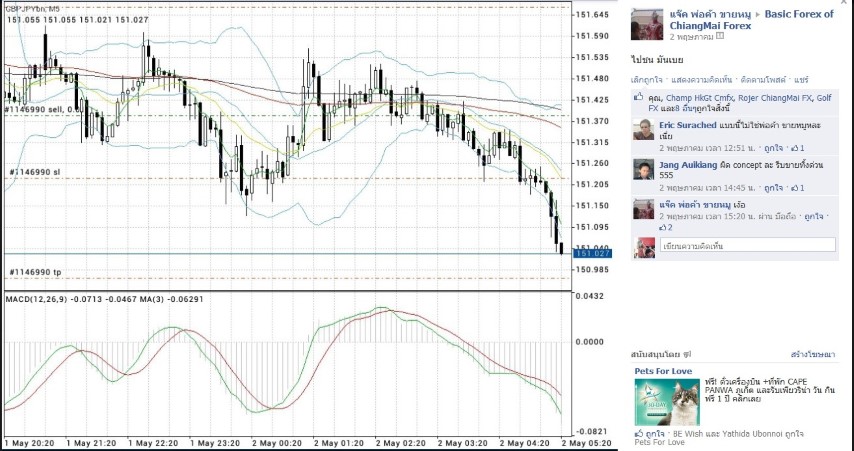
Task: Click สร้างโฆษณา create ad link
Action: coord(813,355)
